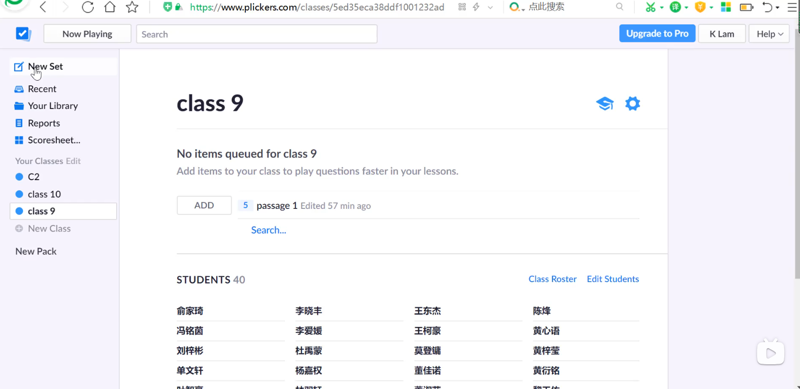Open Recent in the sidebar
Screen dimensions: 800x389
click(x=42, y=89)
